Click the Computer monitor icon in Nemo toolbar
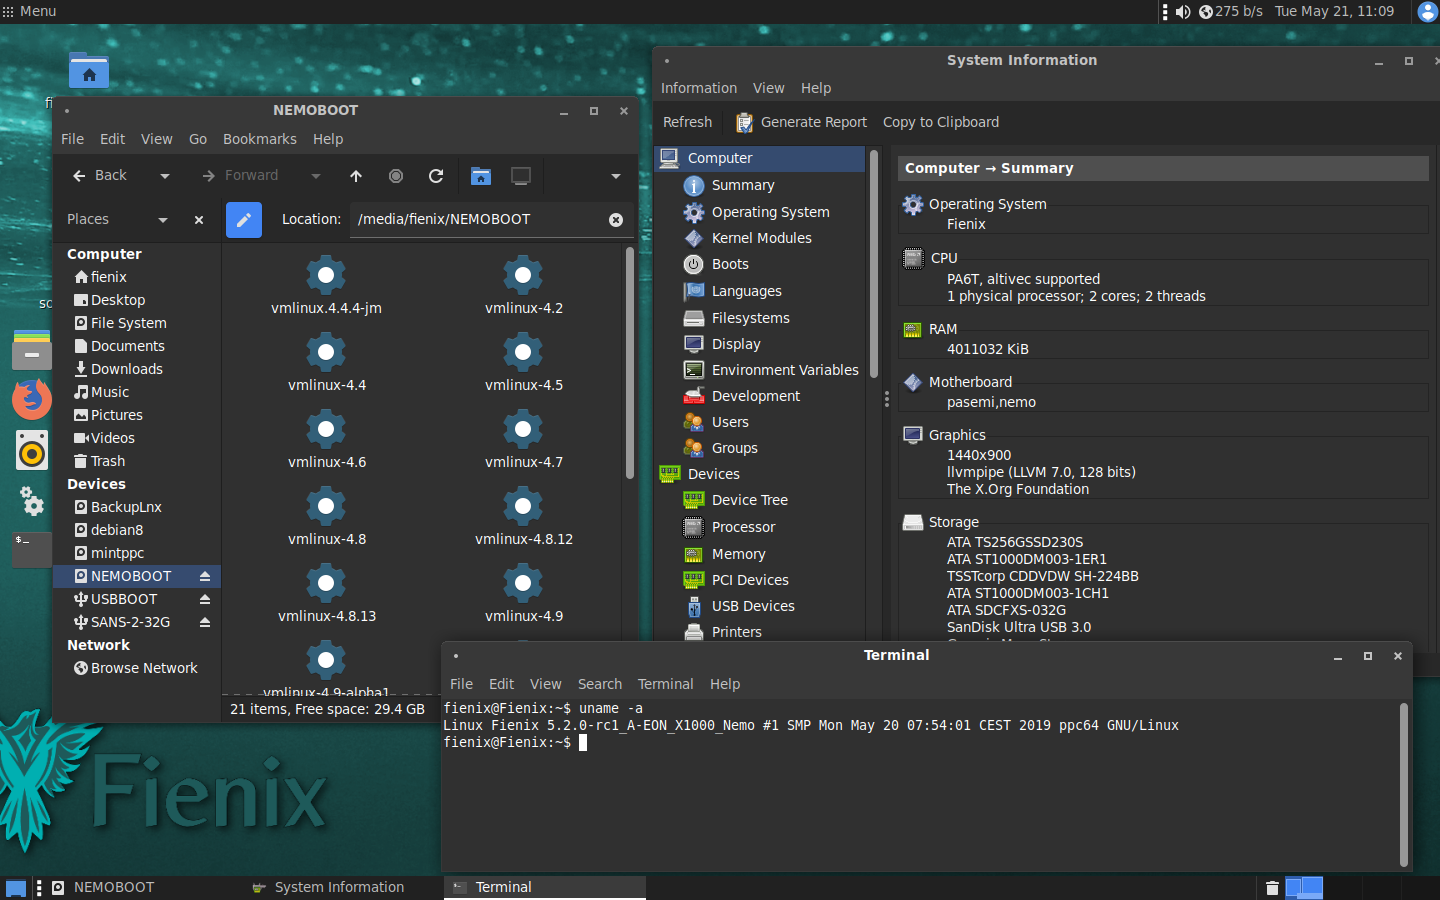 (x=521, y=176)
